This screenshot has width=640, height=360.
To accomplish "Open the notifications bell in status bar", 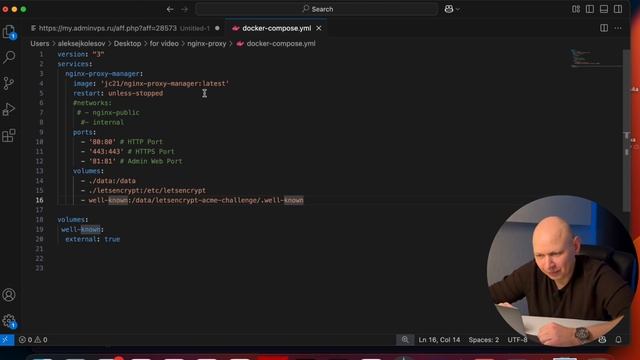I will tap(618, 340).
